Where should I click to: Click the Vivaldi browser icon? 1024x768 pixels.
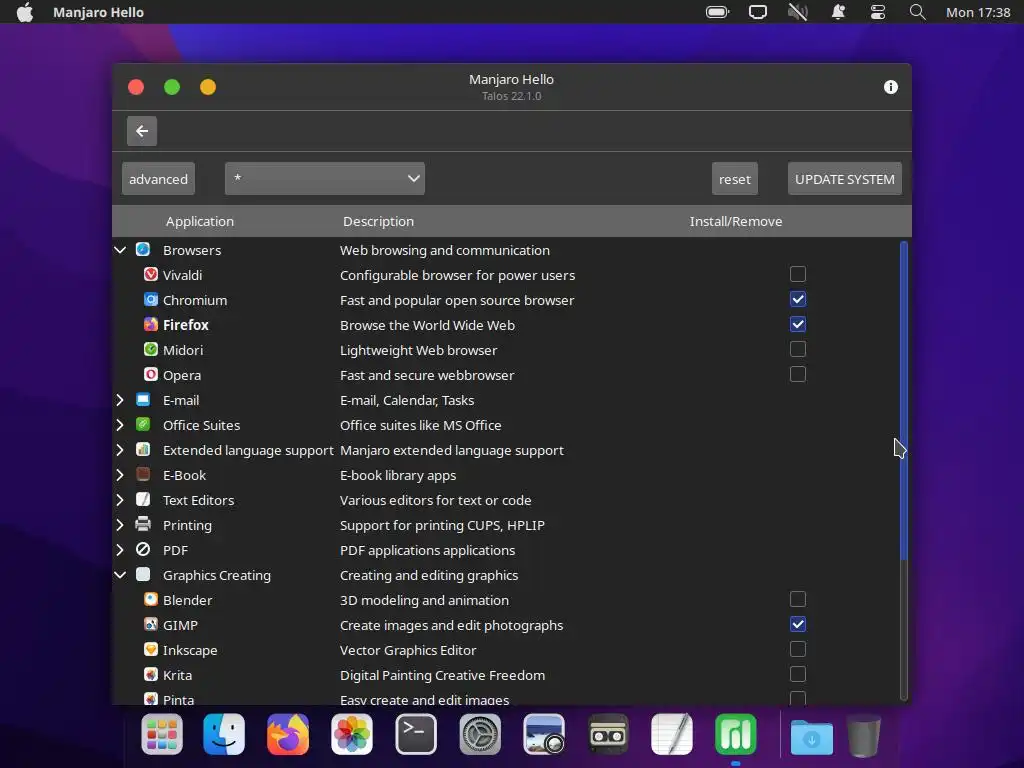pos(151,274)
